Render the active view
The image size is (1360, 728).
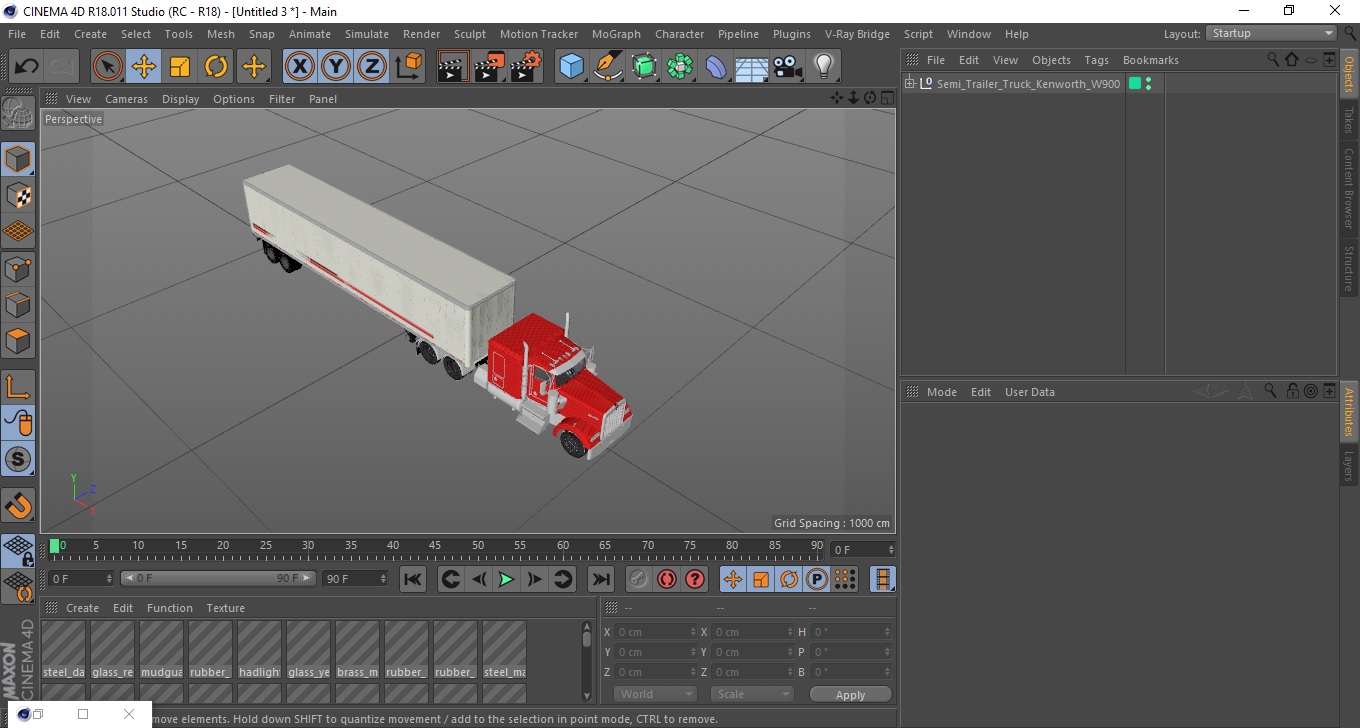pyautogui.click(x=453, y=67)
